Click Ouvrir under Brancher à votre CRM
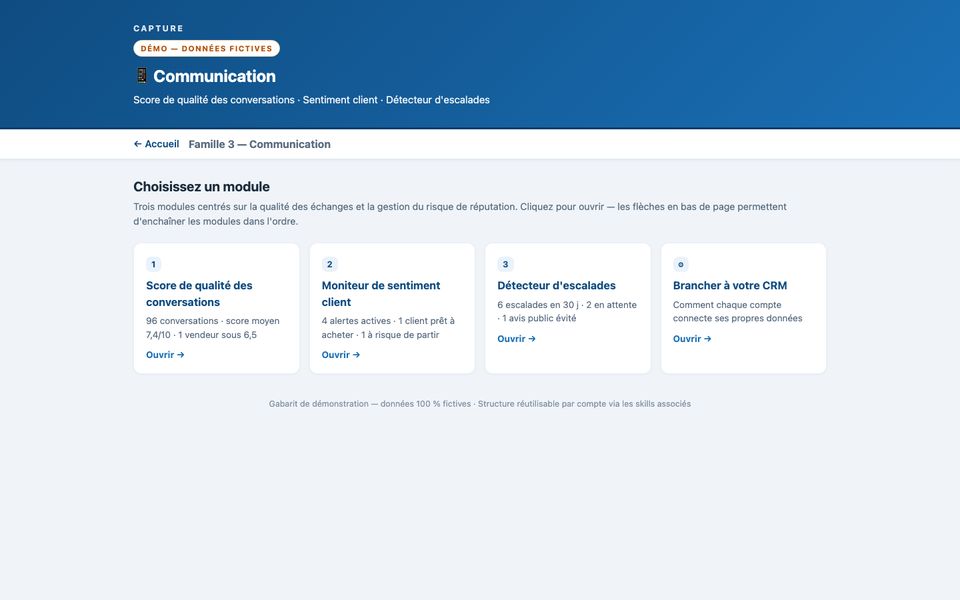Image resolution: width=960 pixels, height=600 pixels. pos(692,339)
